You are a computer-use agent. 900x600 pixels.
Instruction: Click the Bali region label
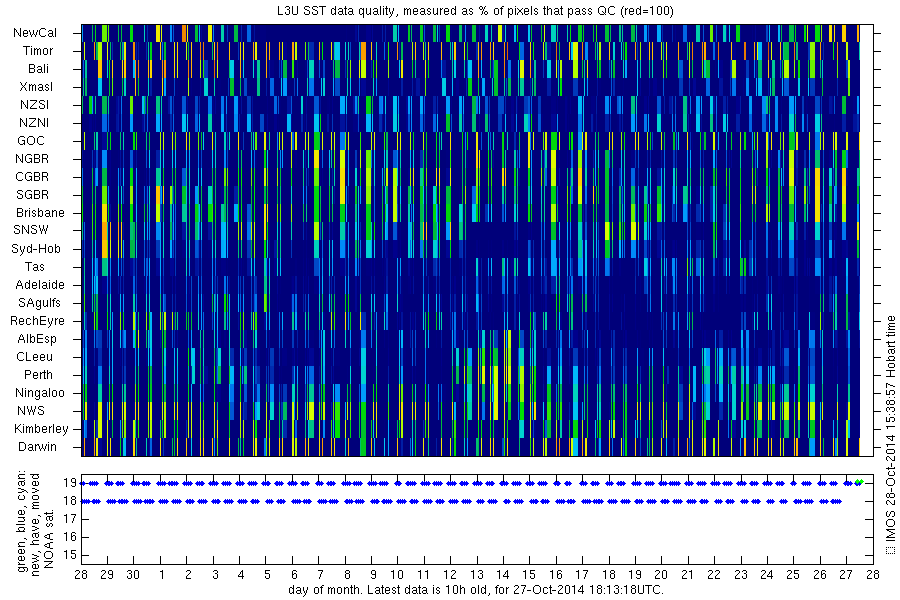tap(38, 69)
